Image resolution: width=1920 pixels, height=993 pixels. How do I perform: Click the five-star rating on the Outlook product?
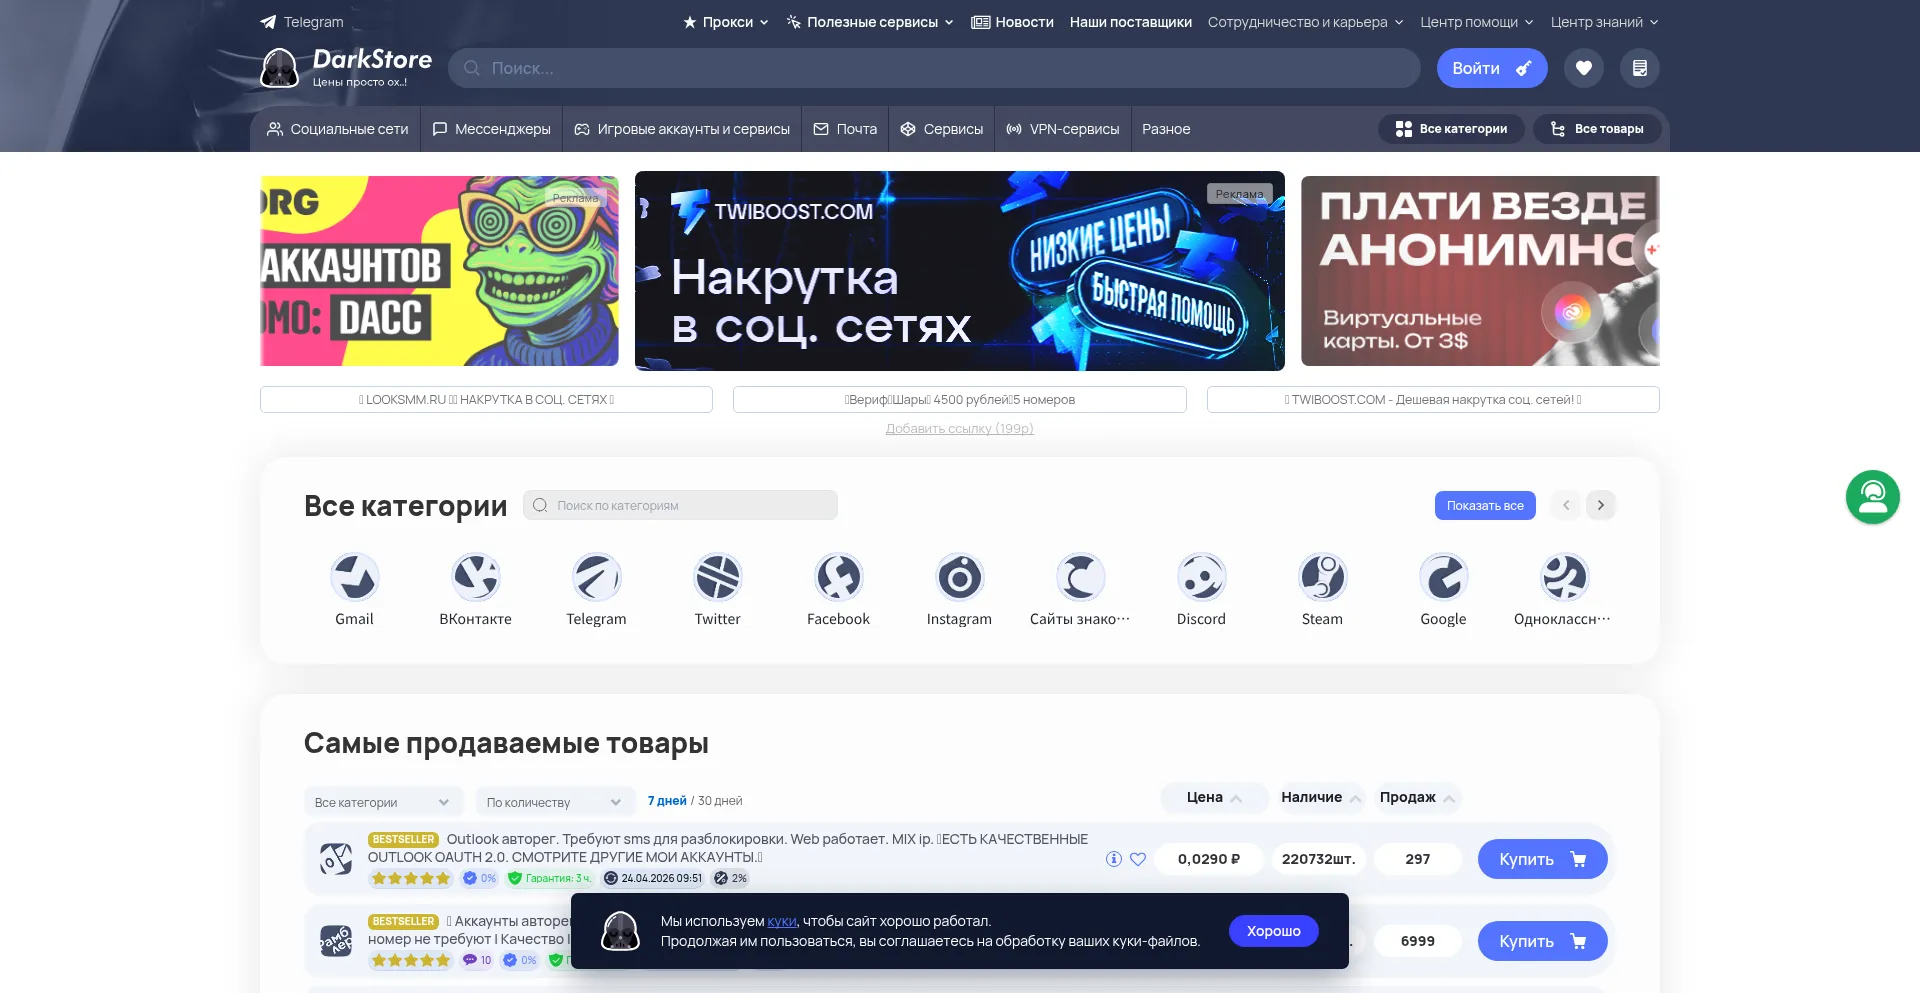click(x=411, y=878)
